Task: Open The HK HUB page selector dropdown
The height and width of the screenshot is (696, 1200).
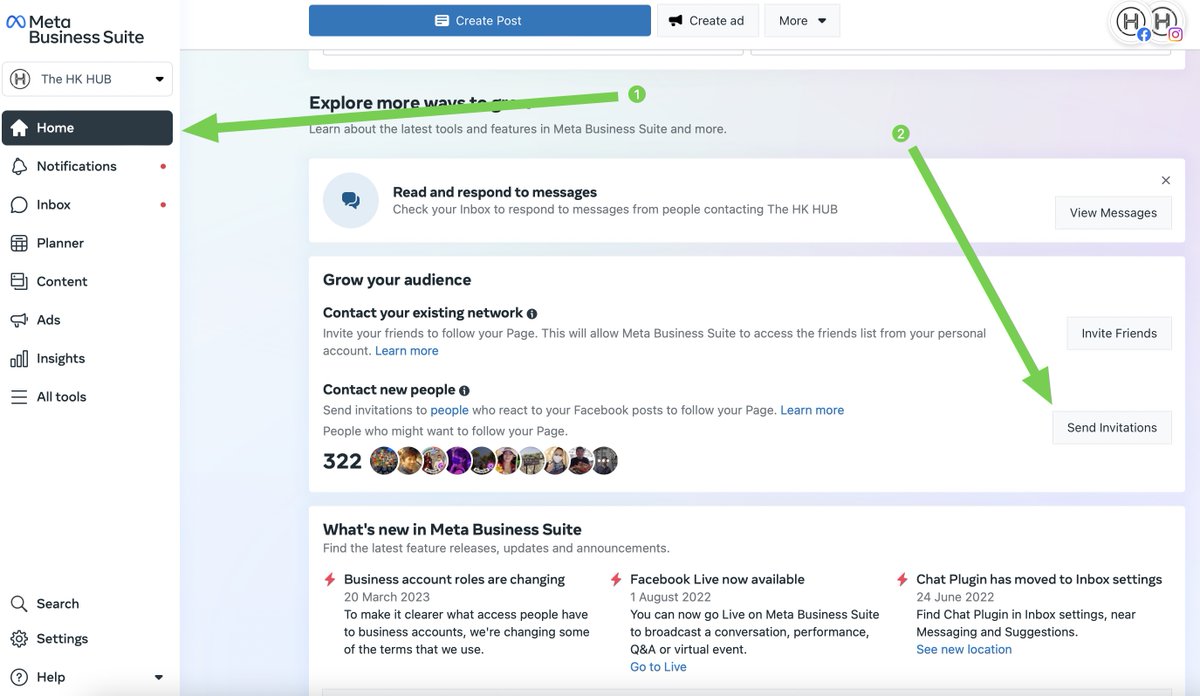Action: click(88, 78)
